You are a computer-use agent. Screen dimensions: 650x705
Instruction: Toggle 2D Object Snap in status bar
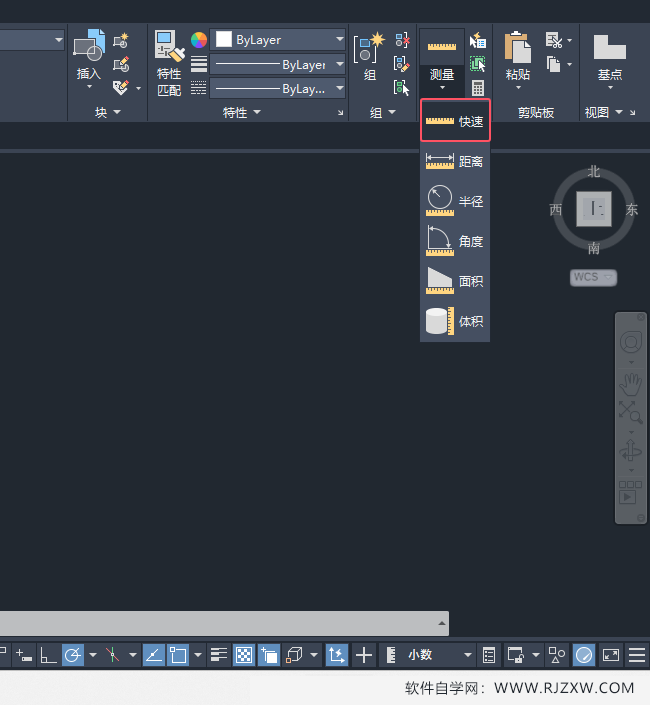[x=178, y=655]
